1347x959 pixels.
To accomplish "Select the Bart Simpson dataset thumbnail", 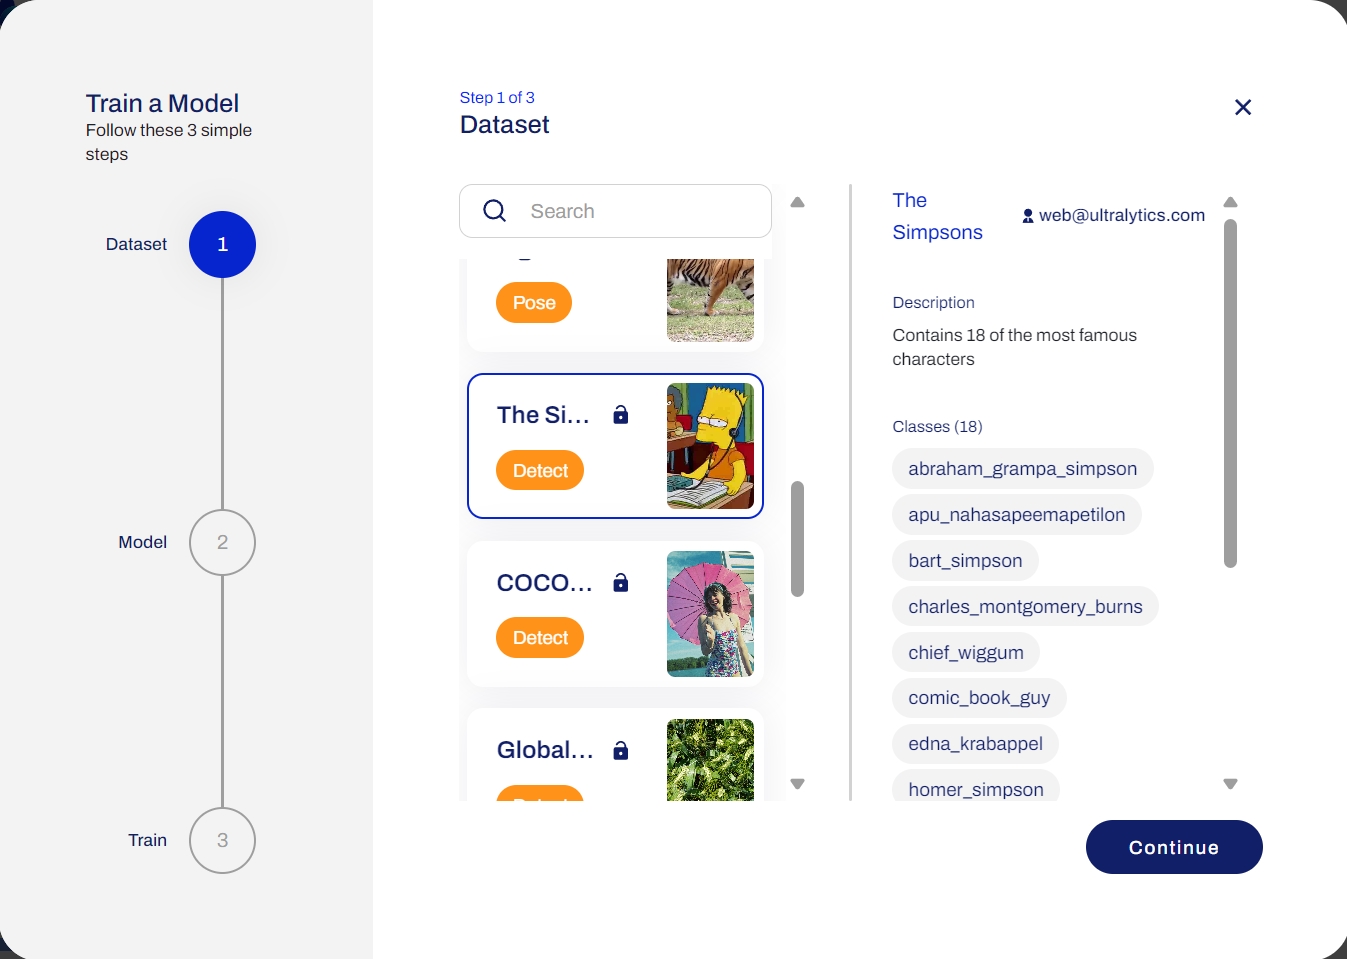I will coord(710,446).
